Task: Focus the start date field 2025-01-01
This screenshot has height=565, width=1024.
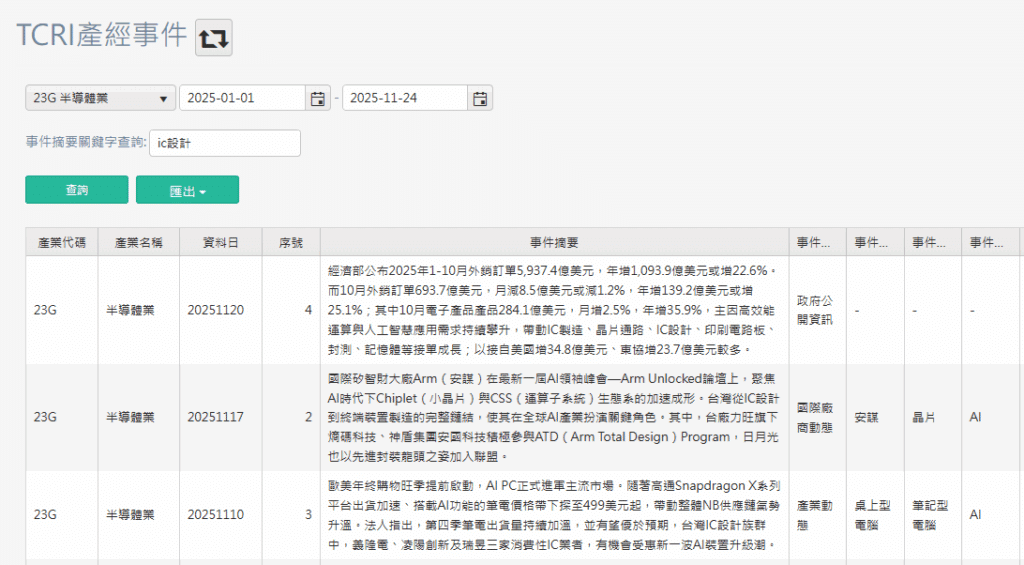Action: 242,98
